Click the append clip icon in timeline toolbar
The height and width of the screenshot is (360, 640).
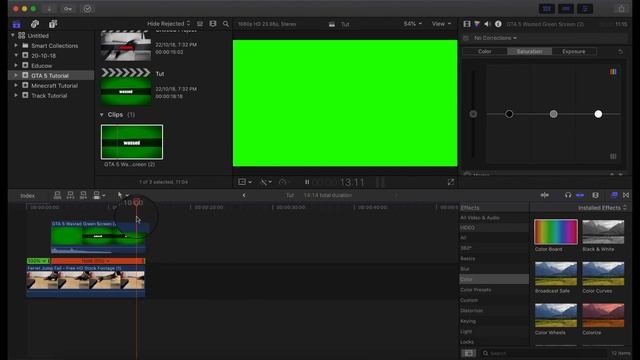pyautogui.click(x=83, y=195)
